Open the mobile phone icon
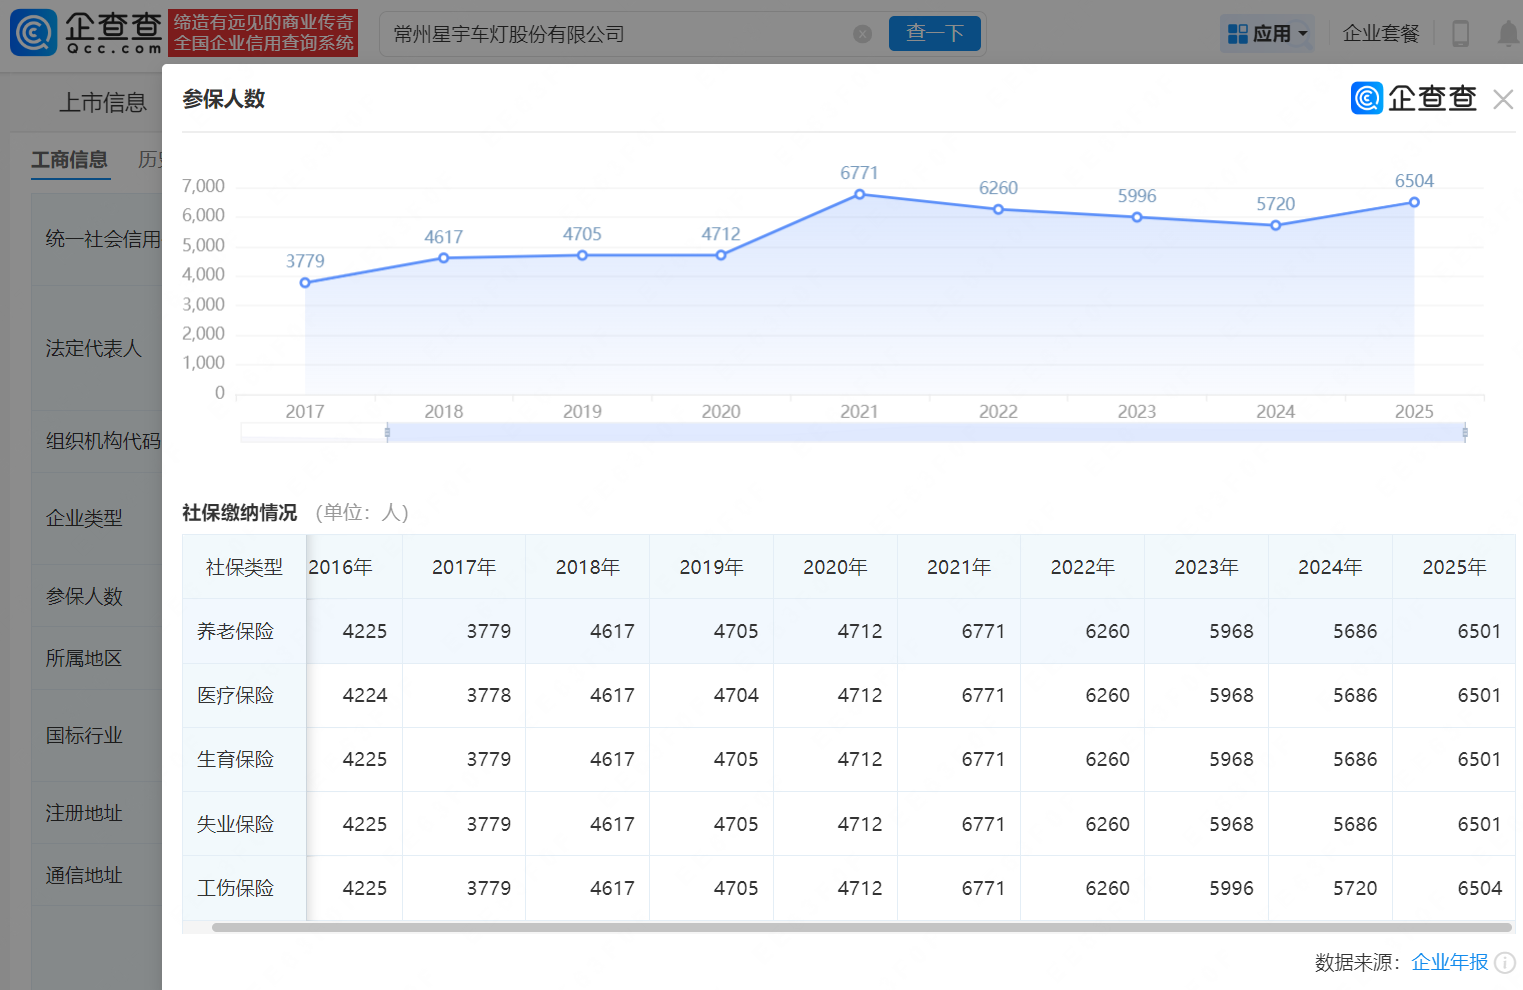The image size is (1523, 990). [x=1460, y=34]
